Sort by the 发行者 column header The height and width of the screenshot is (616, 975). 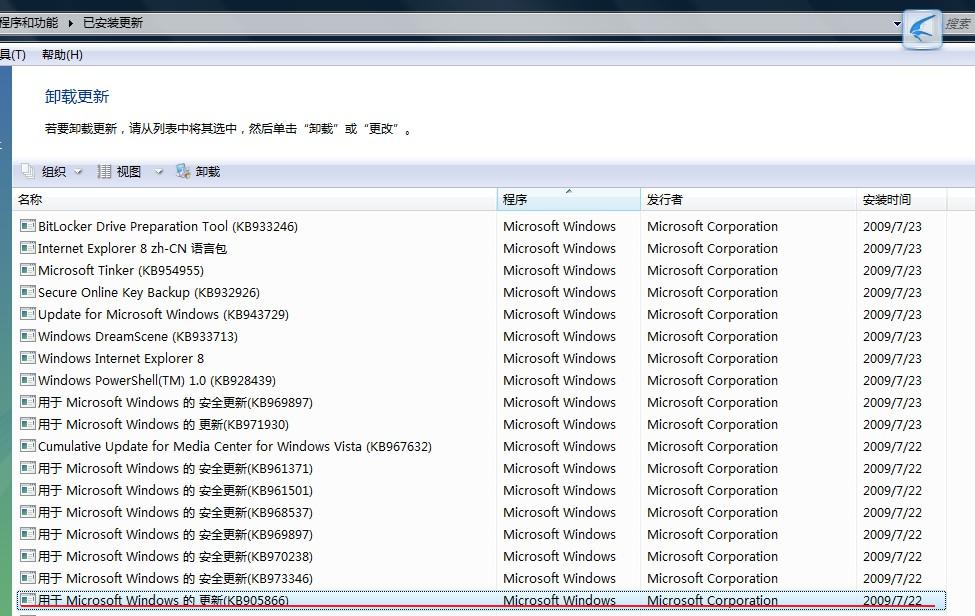coord(748,200)
